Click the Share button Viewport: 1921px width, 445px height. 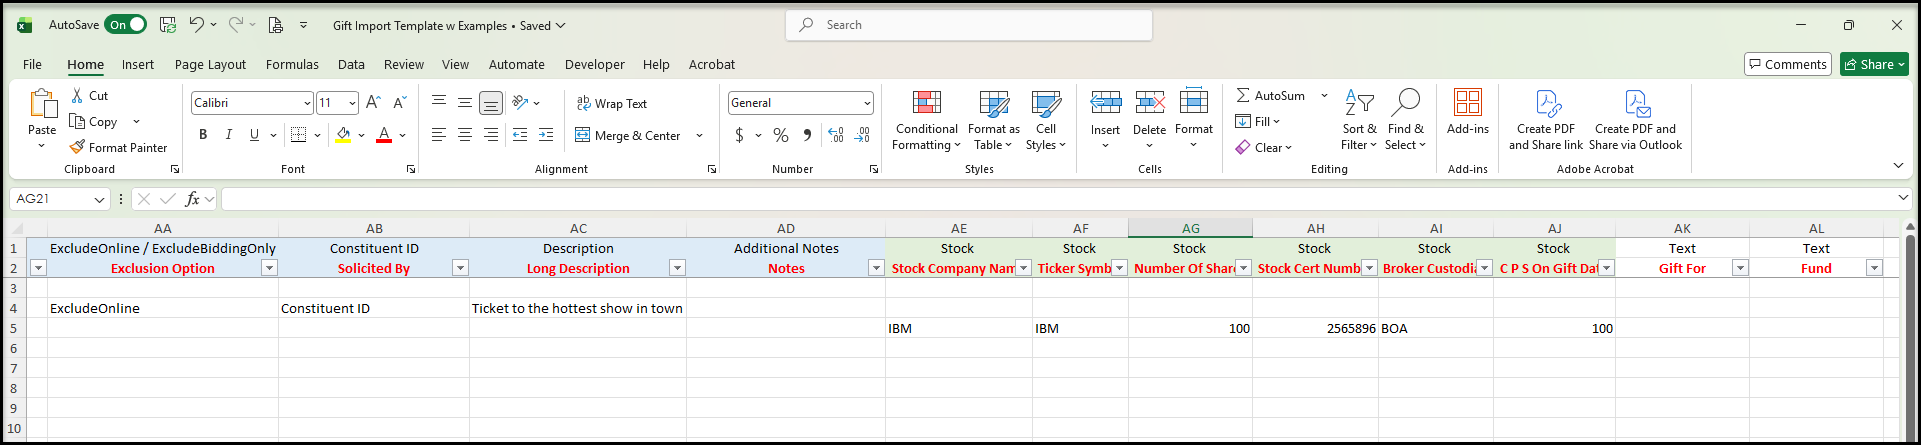1874,64
